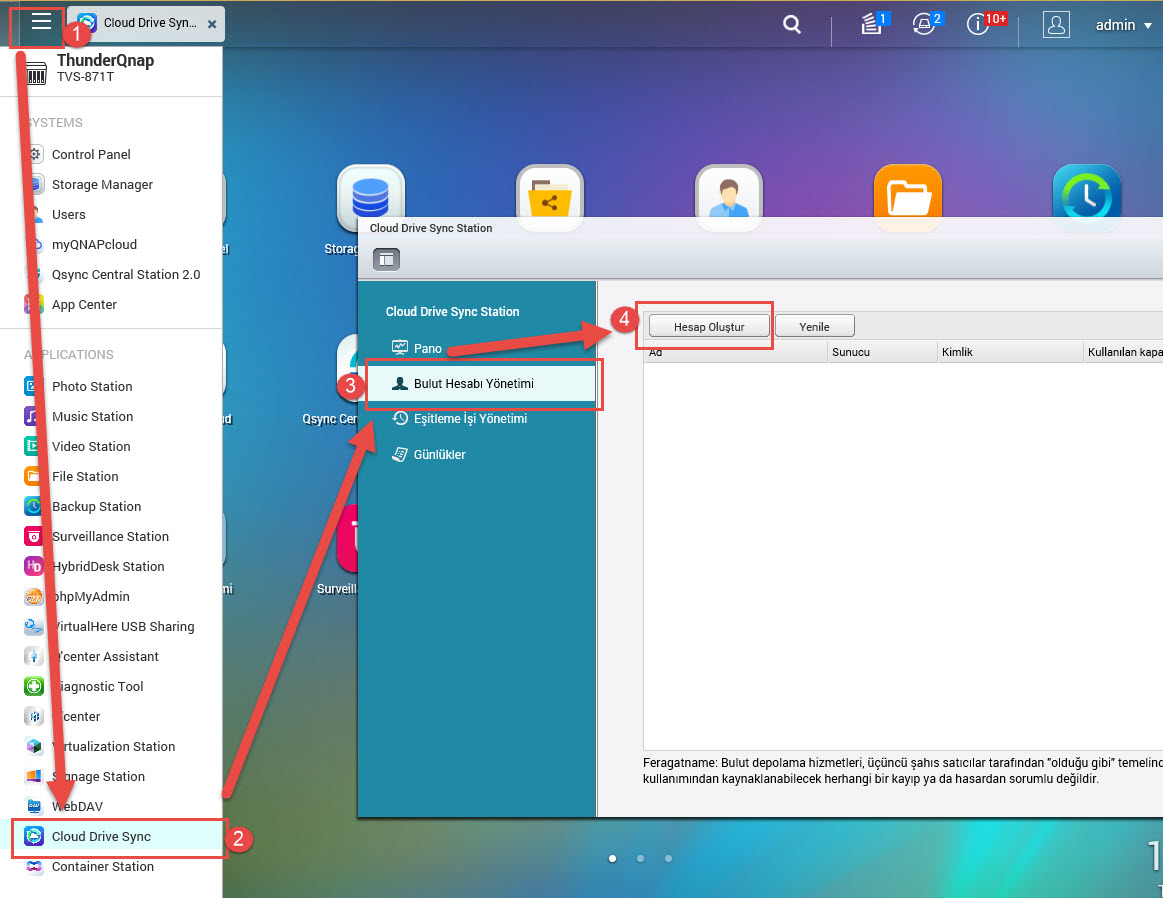1163x898 pixels.
Task: Click the Music Station note icon
Action: click(x=33, y=416)
